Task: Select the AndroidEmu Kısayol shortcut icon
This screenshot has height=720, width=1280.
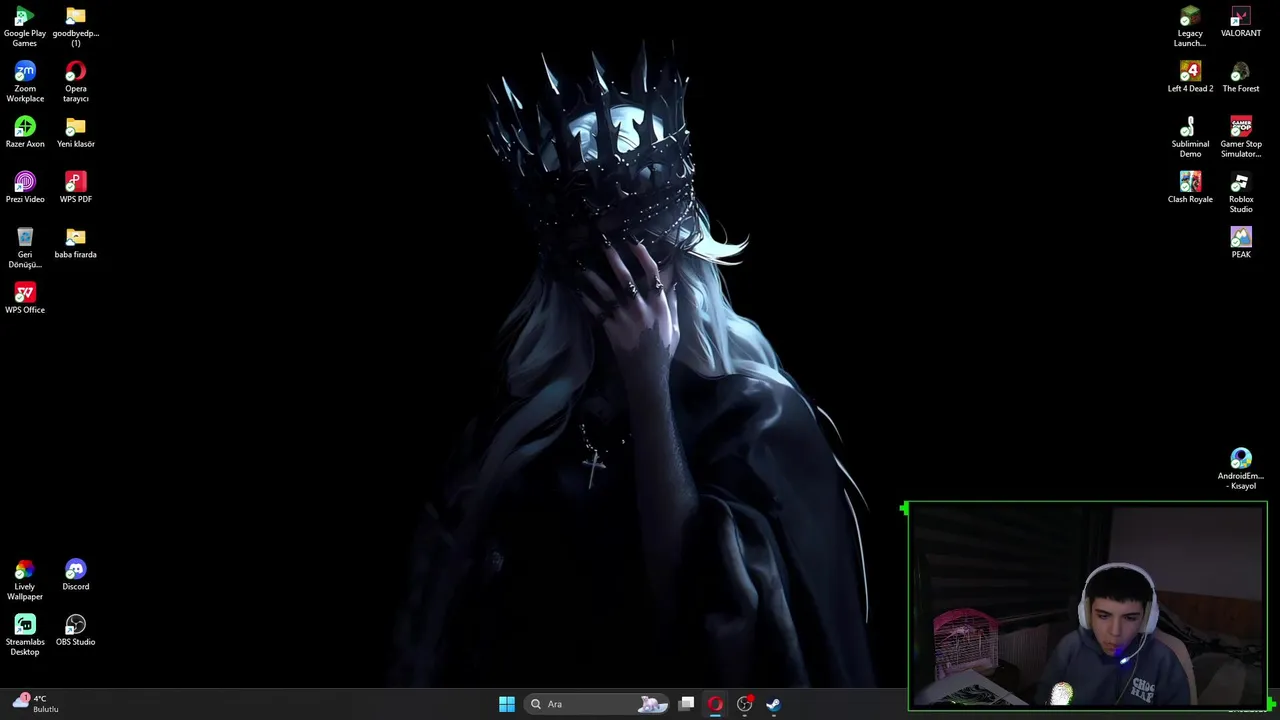Action: [x=1241, y=469]
